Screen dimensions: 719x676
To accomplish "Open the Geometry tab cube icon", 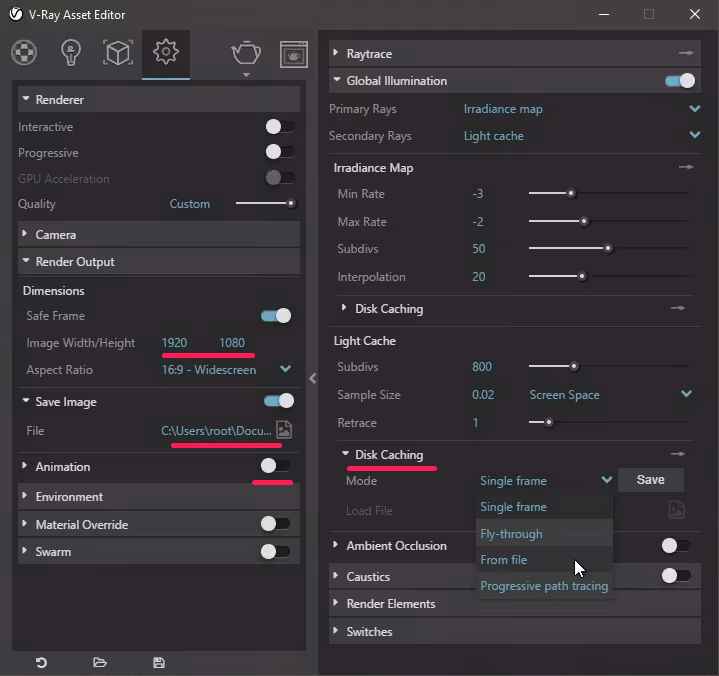I will tap(118, 52).
